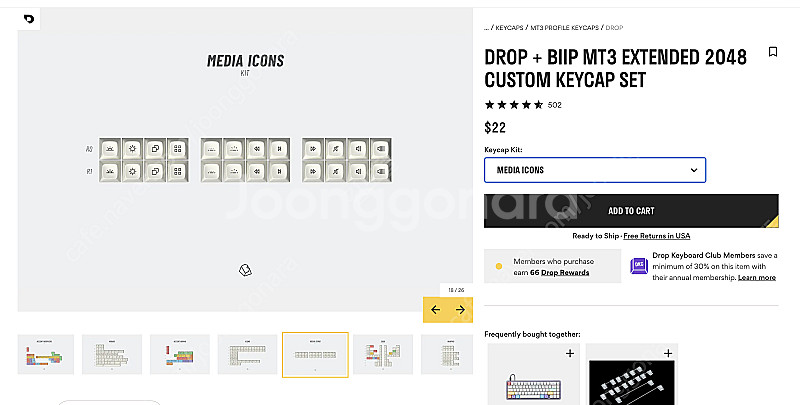This screenshot has width=800, height=405.
Task: Open KEYCAPS breadcrumb link
Action: click(x=510, y=28)
